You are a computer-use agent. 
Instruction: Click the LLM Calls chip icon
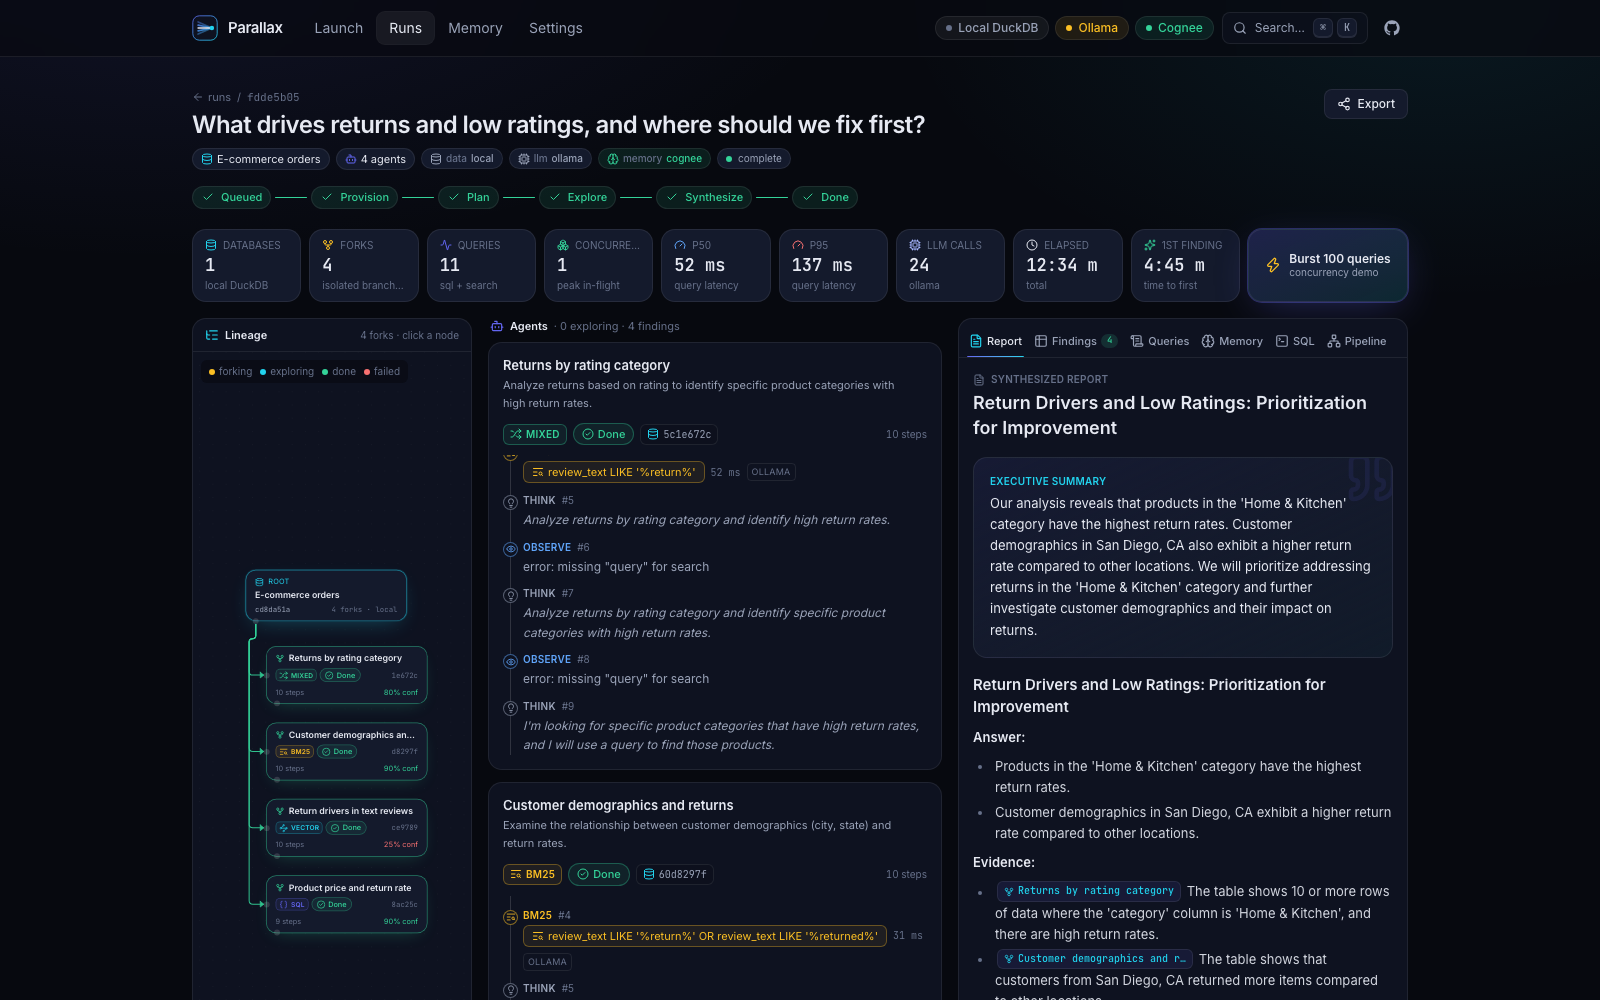[x=915, y=245]
